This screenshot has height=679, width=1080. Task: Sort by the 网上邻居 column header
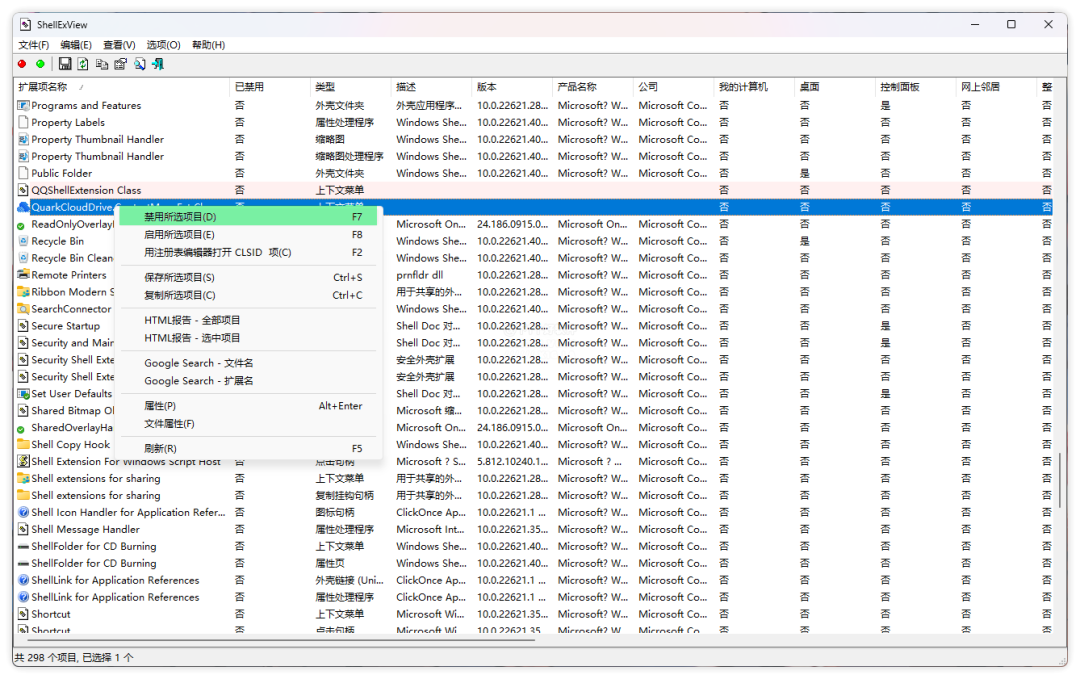[996, 87]
